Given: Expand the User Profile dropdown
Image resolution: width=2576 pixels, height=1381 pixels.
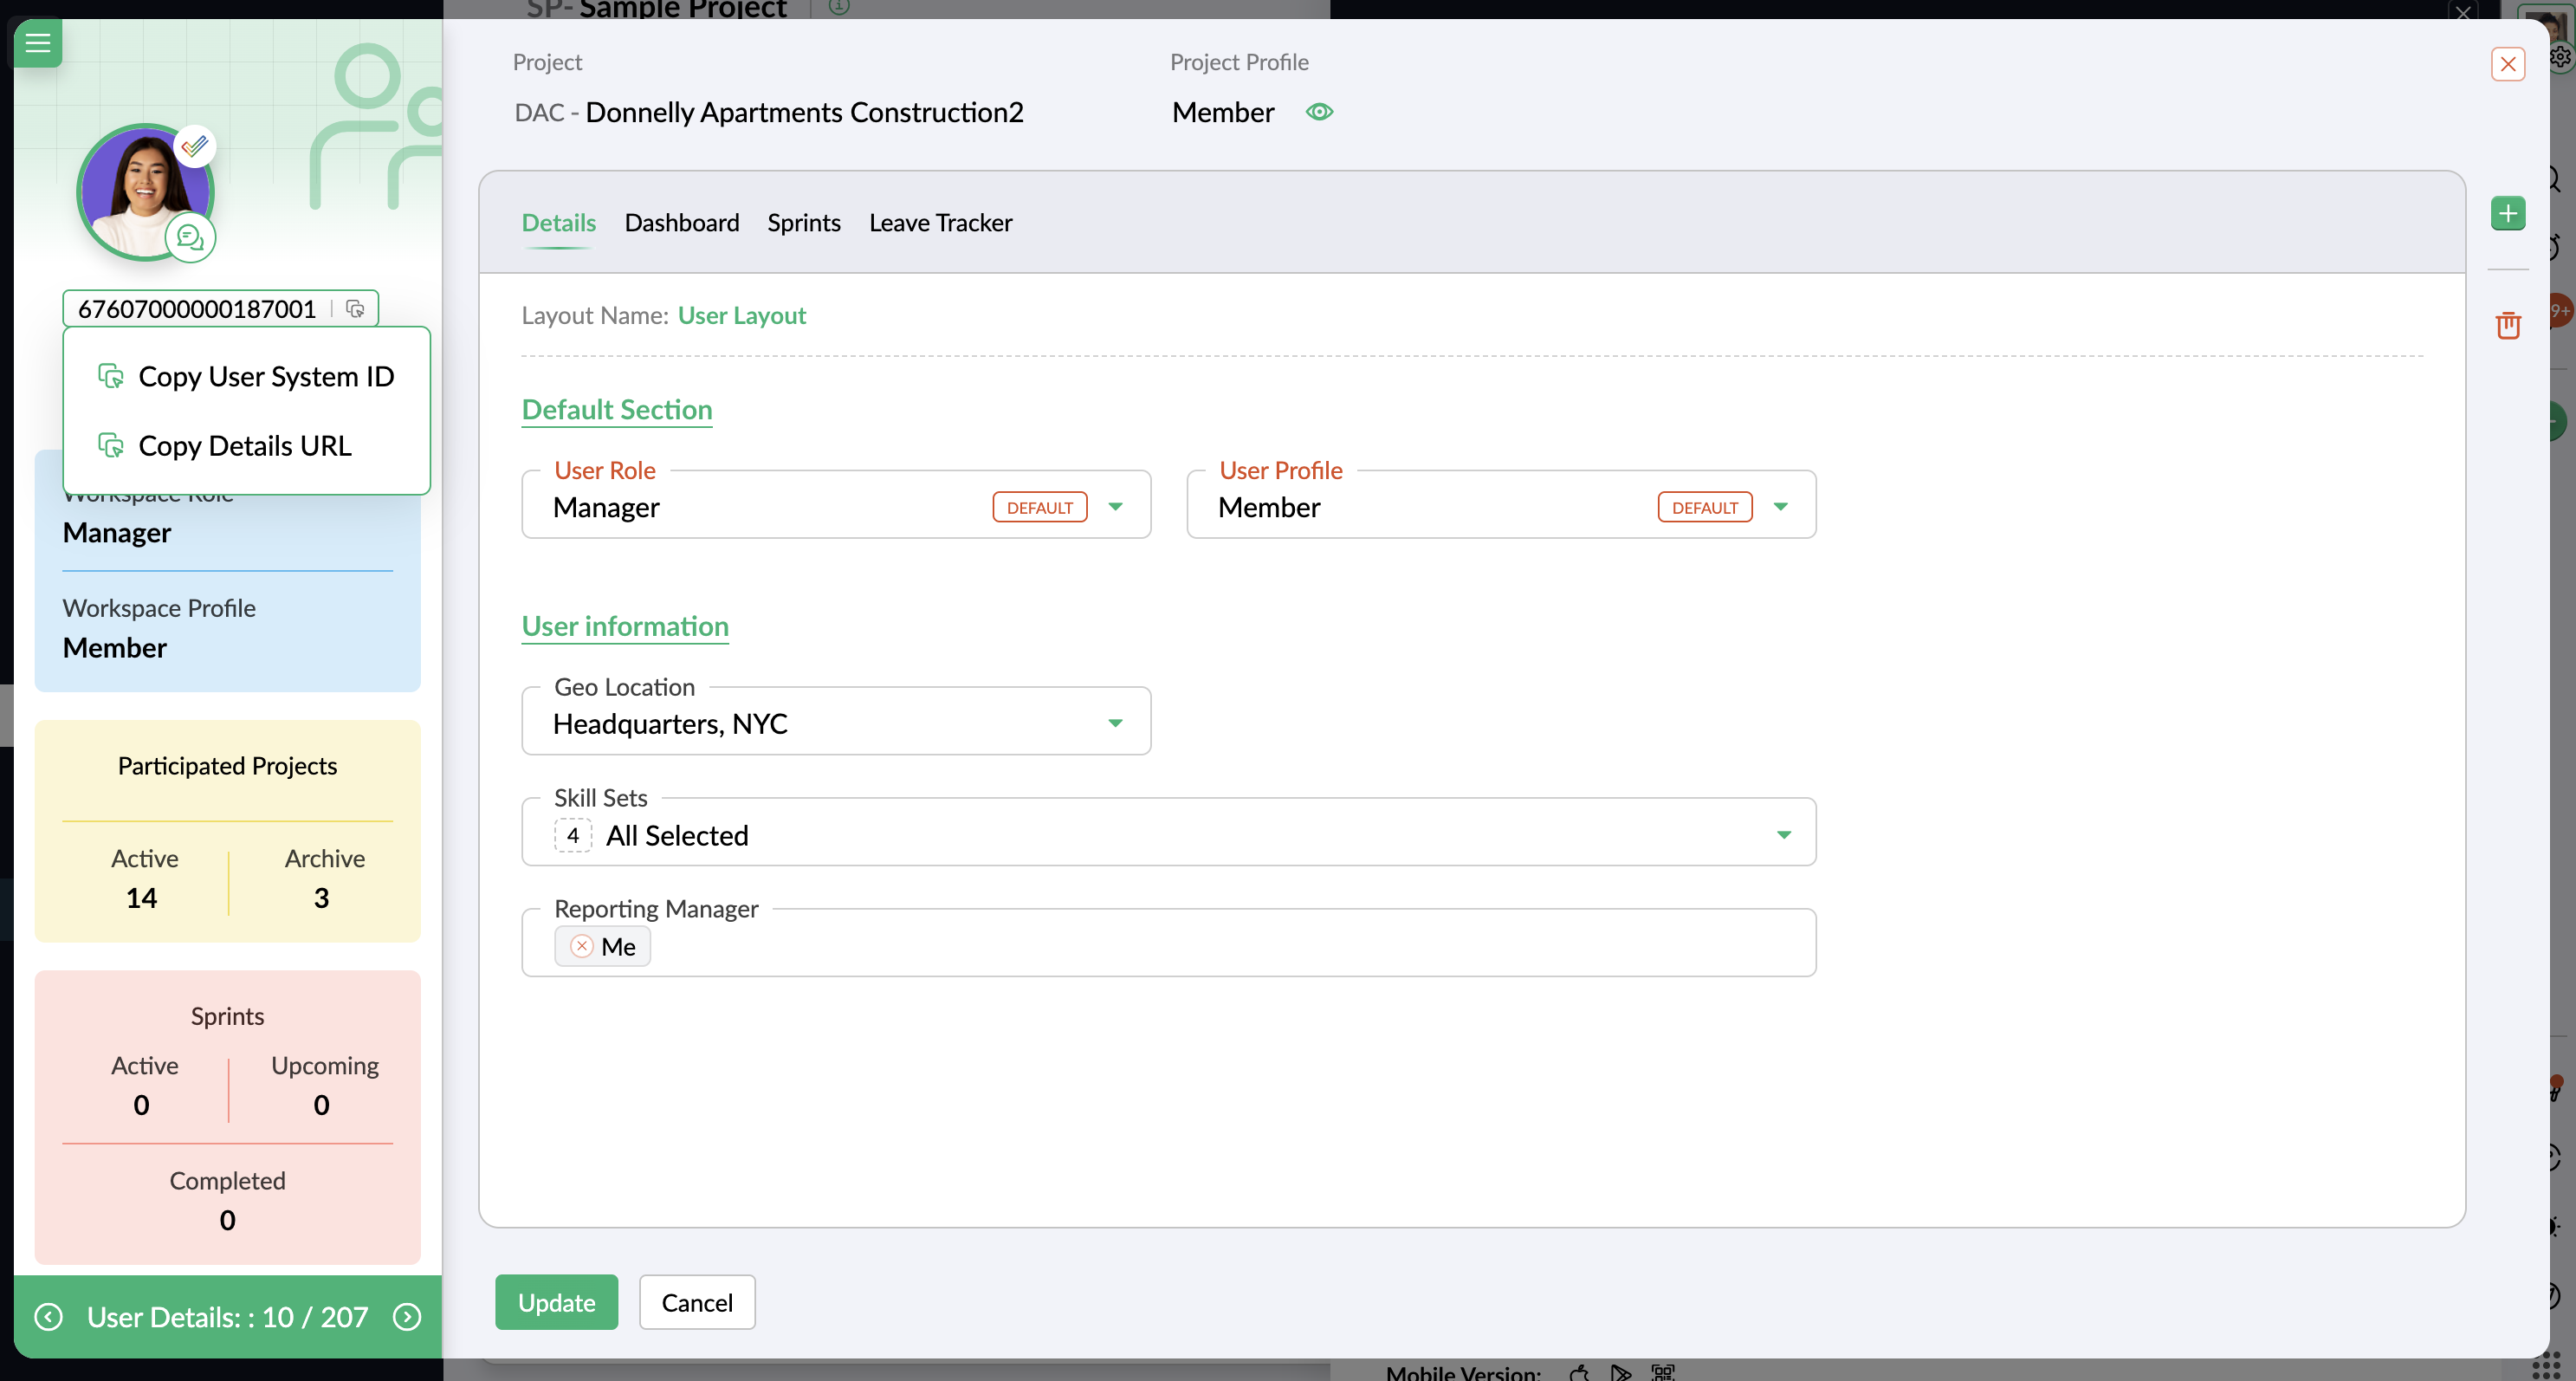Looking at the screenshot, I should 1780,507.
